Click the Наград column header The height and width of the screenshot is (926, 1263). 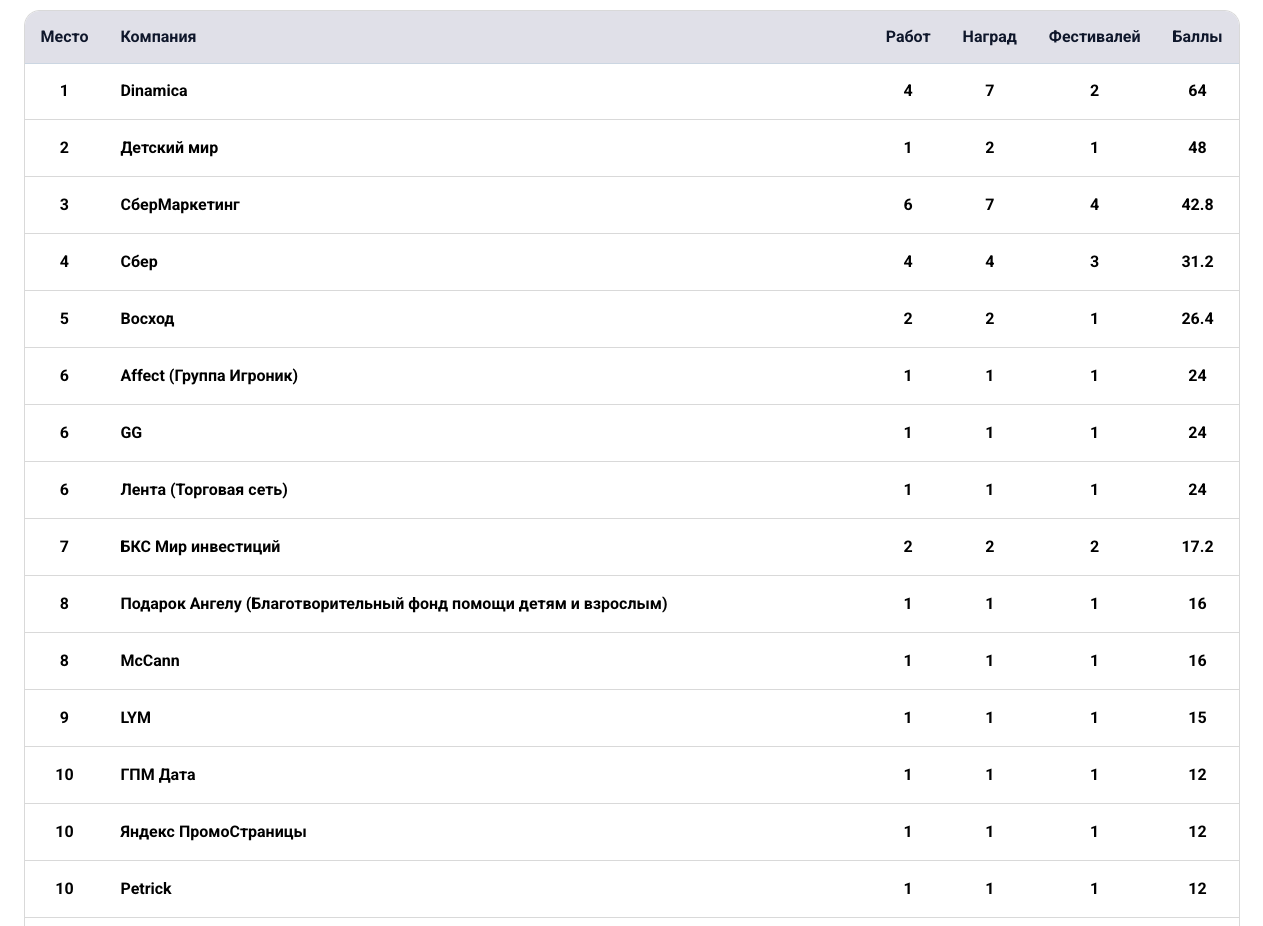click(x=989, y=37)
